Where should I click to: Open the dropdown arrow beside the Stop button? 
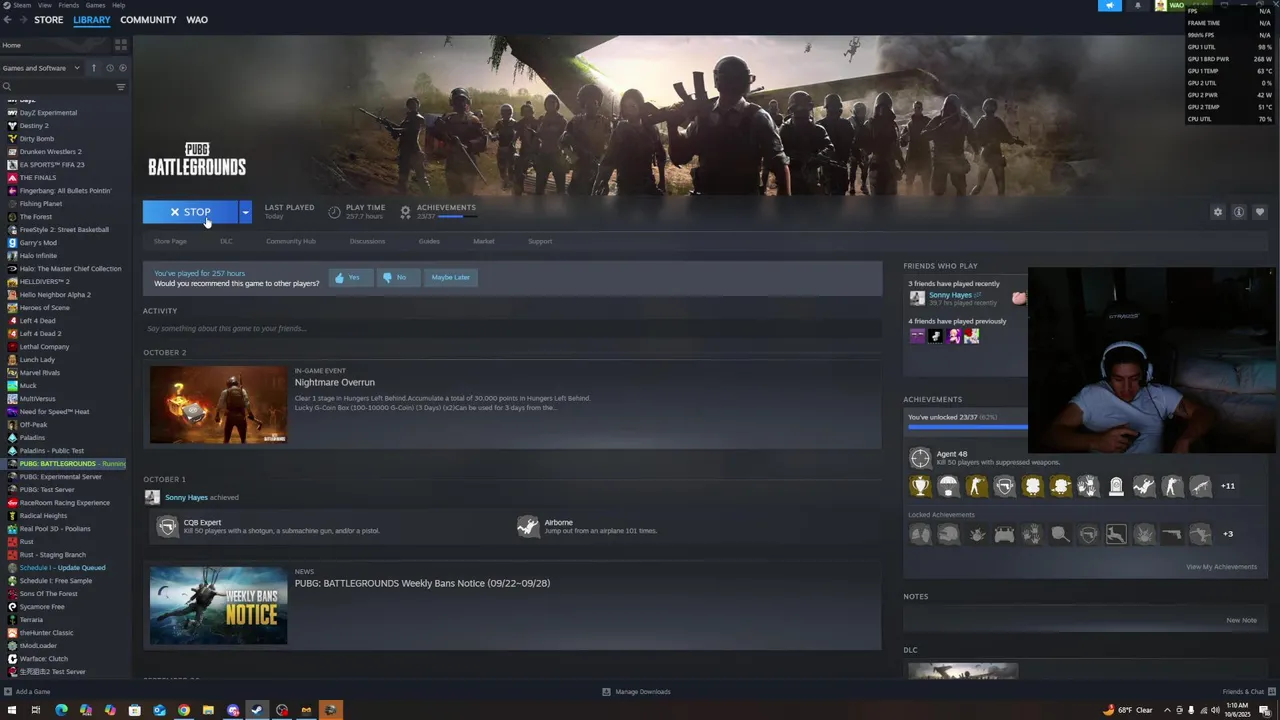pos(245,212)
